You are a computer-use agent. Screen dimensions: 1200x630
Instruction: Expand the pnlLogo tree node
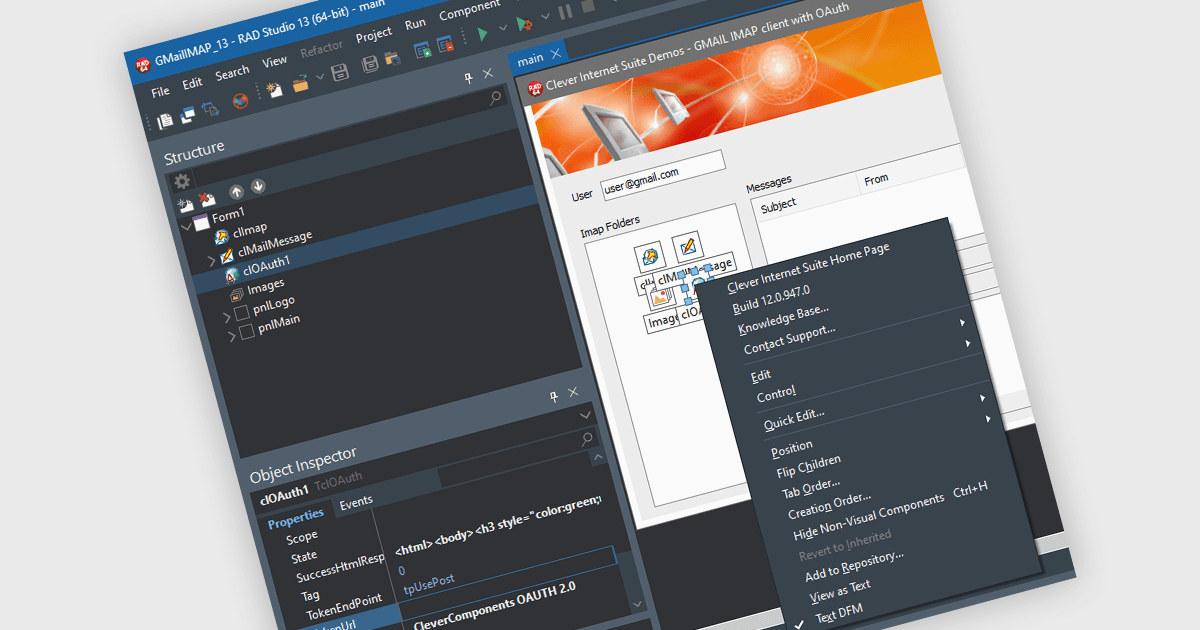tap(227, 319)
